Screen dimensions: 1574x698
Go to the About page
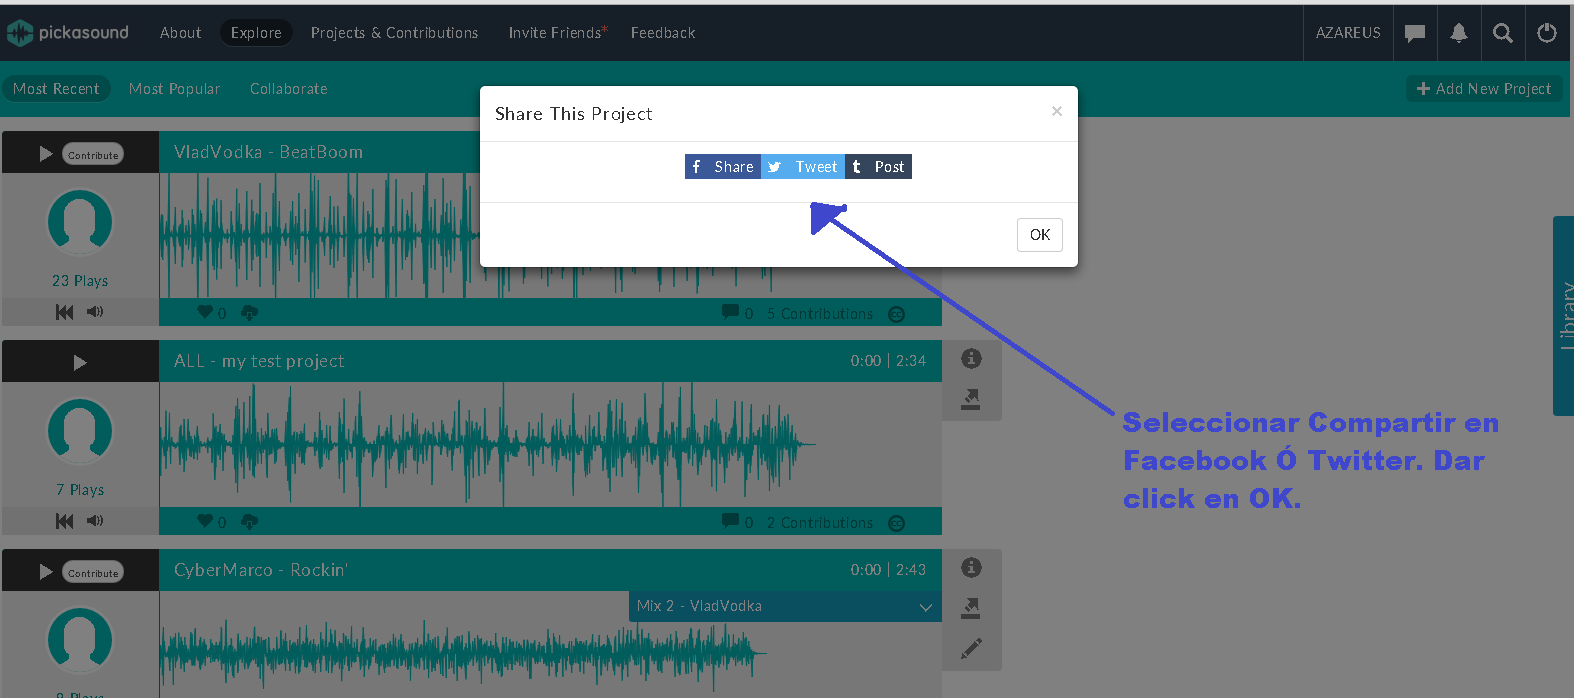click(180, 33)
